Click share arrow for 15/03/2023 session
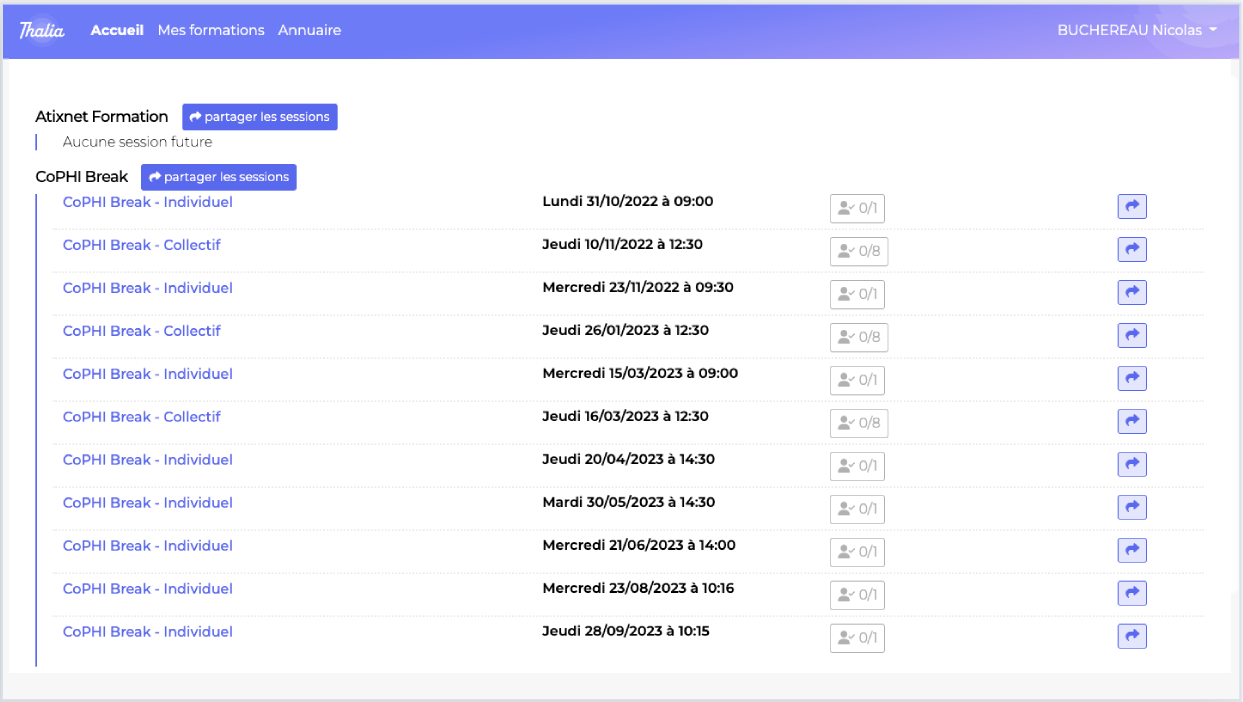The height and width of the screenshot is (702, 1243). (x=1131, y=379)
